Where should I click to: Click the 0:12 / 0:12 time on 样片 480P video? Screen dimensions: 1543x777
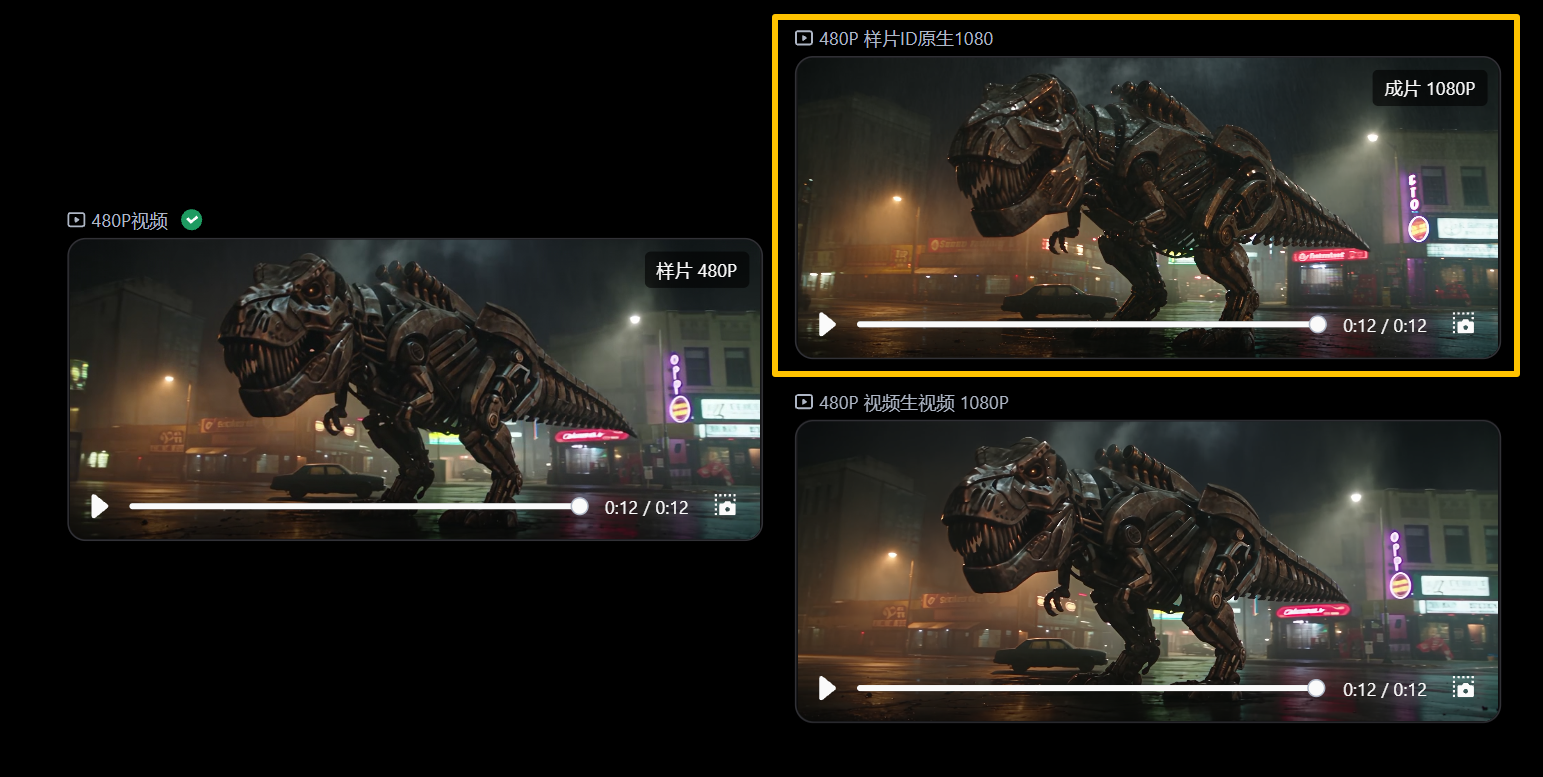[647, 508]
